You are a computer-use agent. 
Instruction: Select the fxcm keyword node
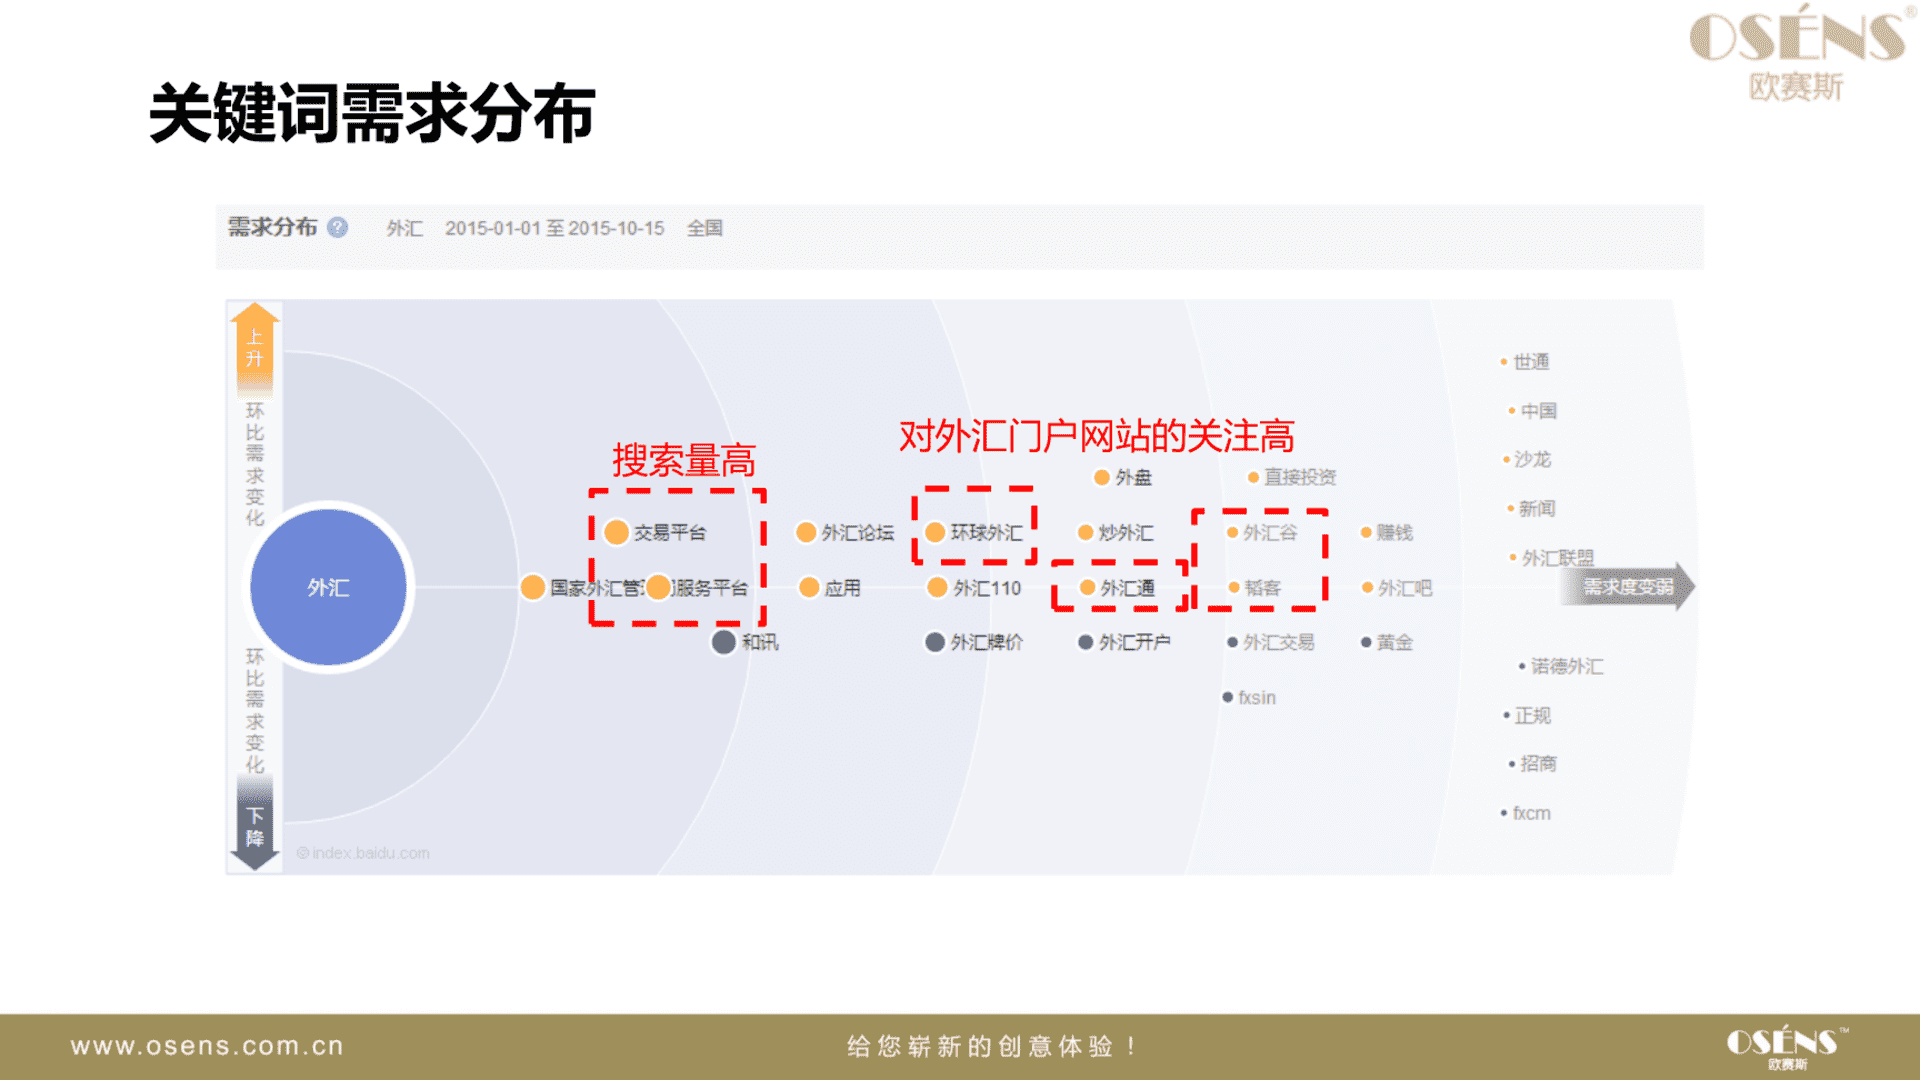[1526, 813]
